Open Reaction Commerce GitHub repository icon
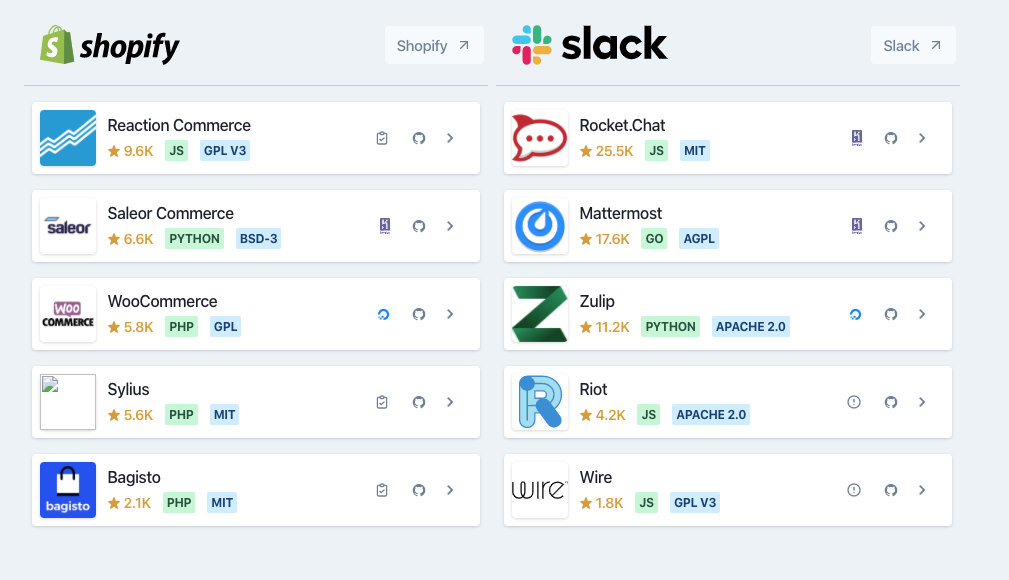The height and width of the screenshot is (580, 1009). (x=419, y=138)
